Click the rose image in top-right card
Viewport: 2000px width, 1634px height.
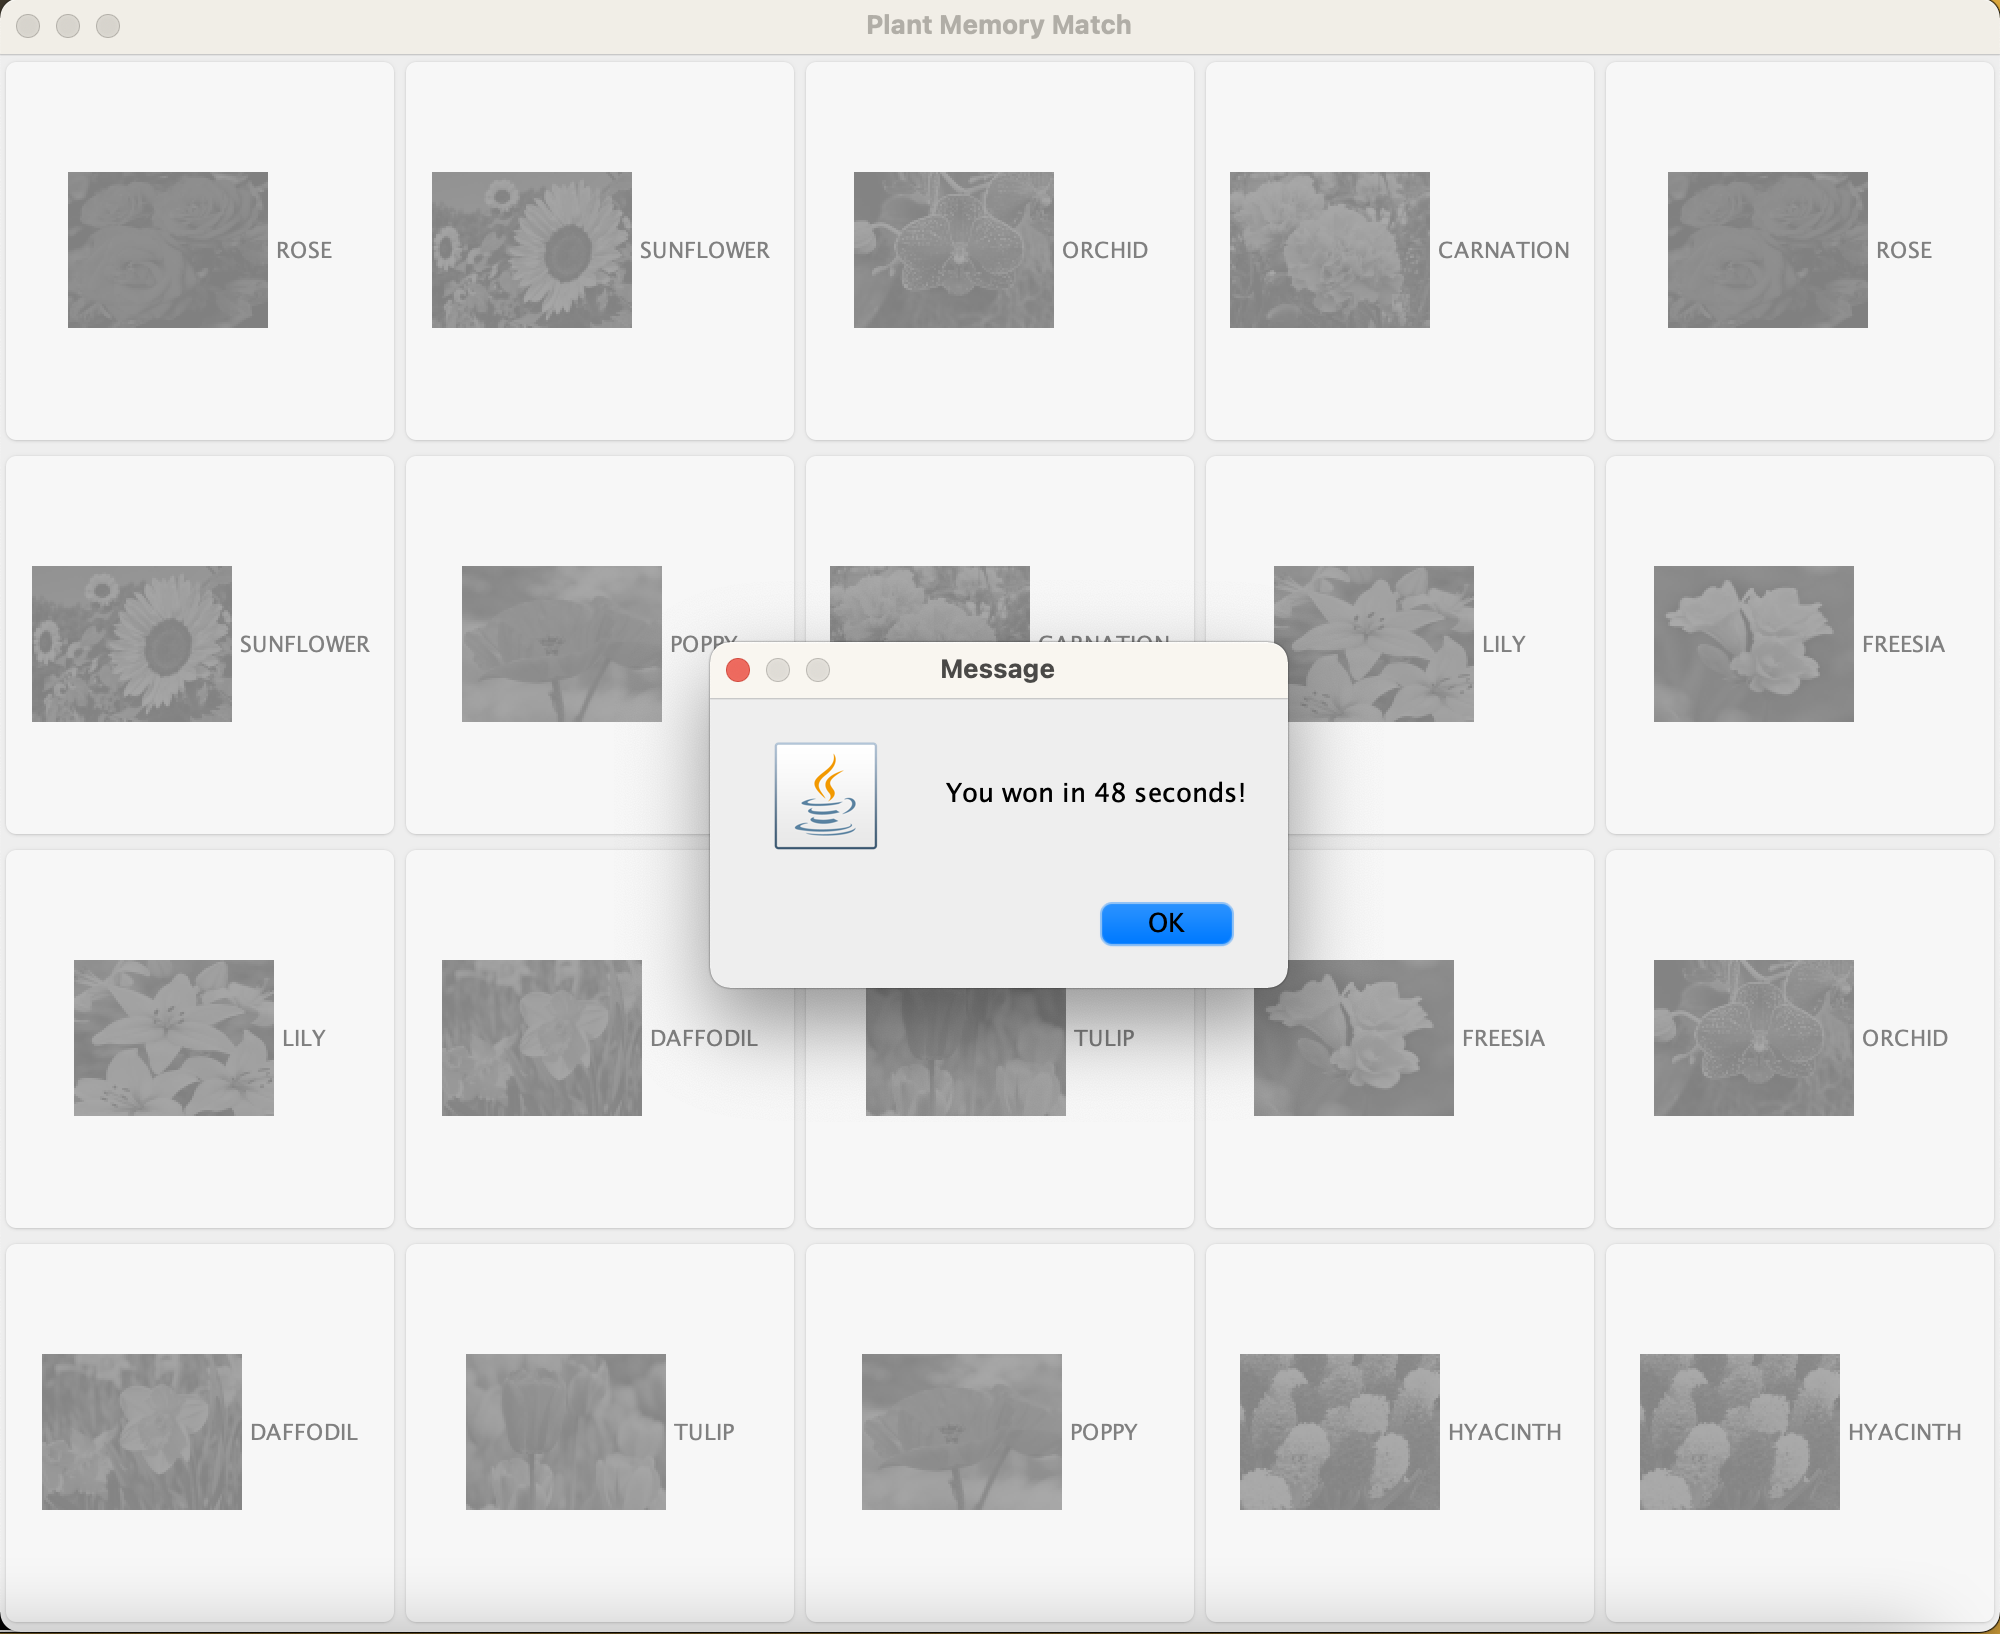click(1767, 250)
